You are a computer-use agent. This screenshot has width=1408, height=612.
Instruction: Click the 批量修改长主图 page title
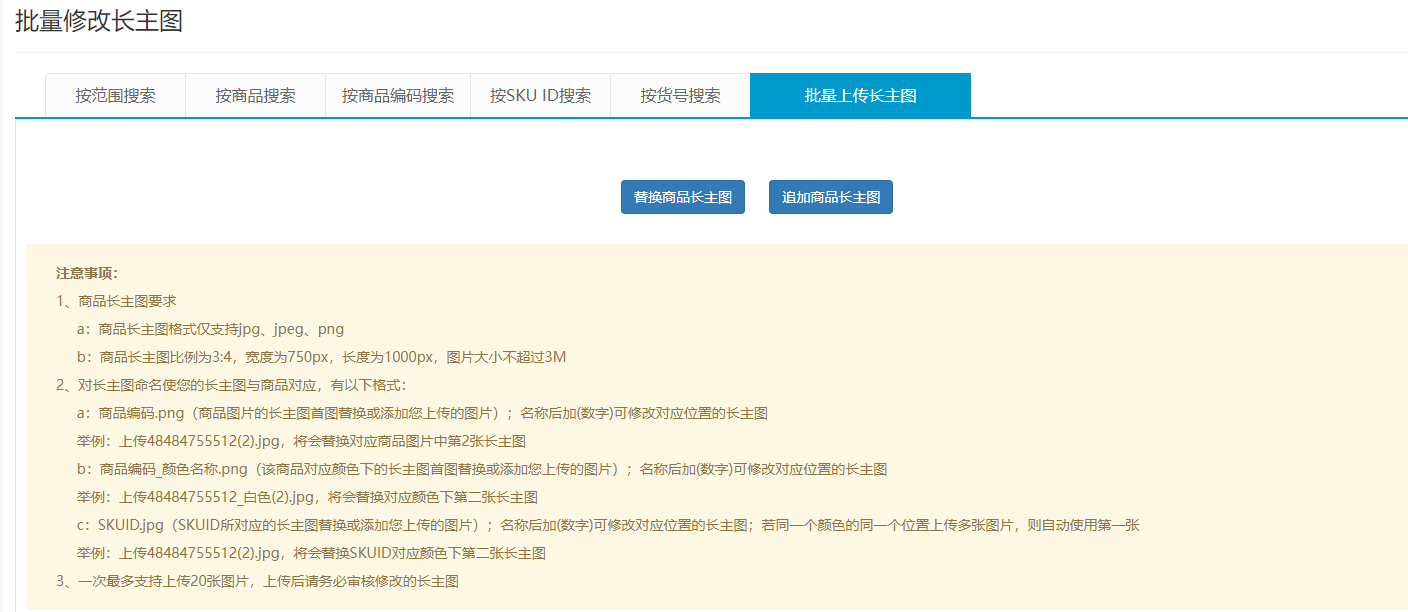coord(99,21)
